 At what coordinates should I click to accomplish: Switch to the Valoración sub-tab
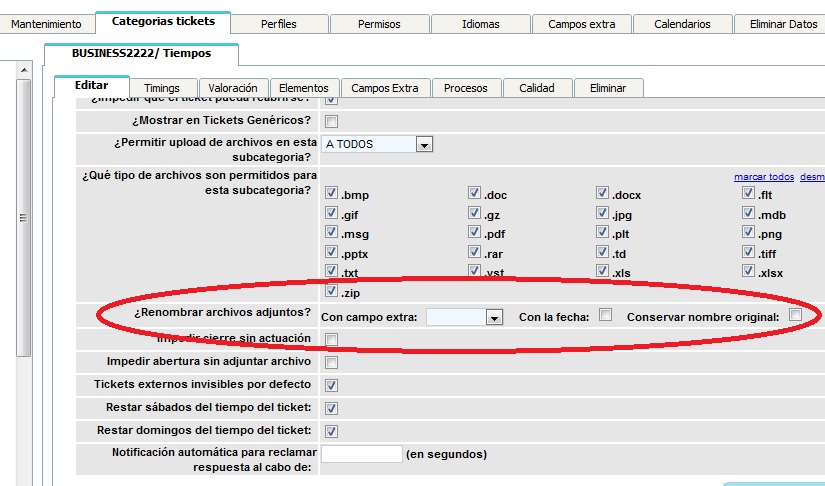pyautogui.click(x=233, y=88)
